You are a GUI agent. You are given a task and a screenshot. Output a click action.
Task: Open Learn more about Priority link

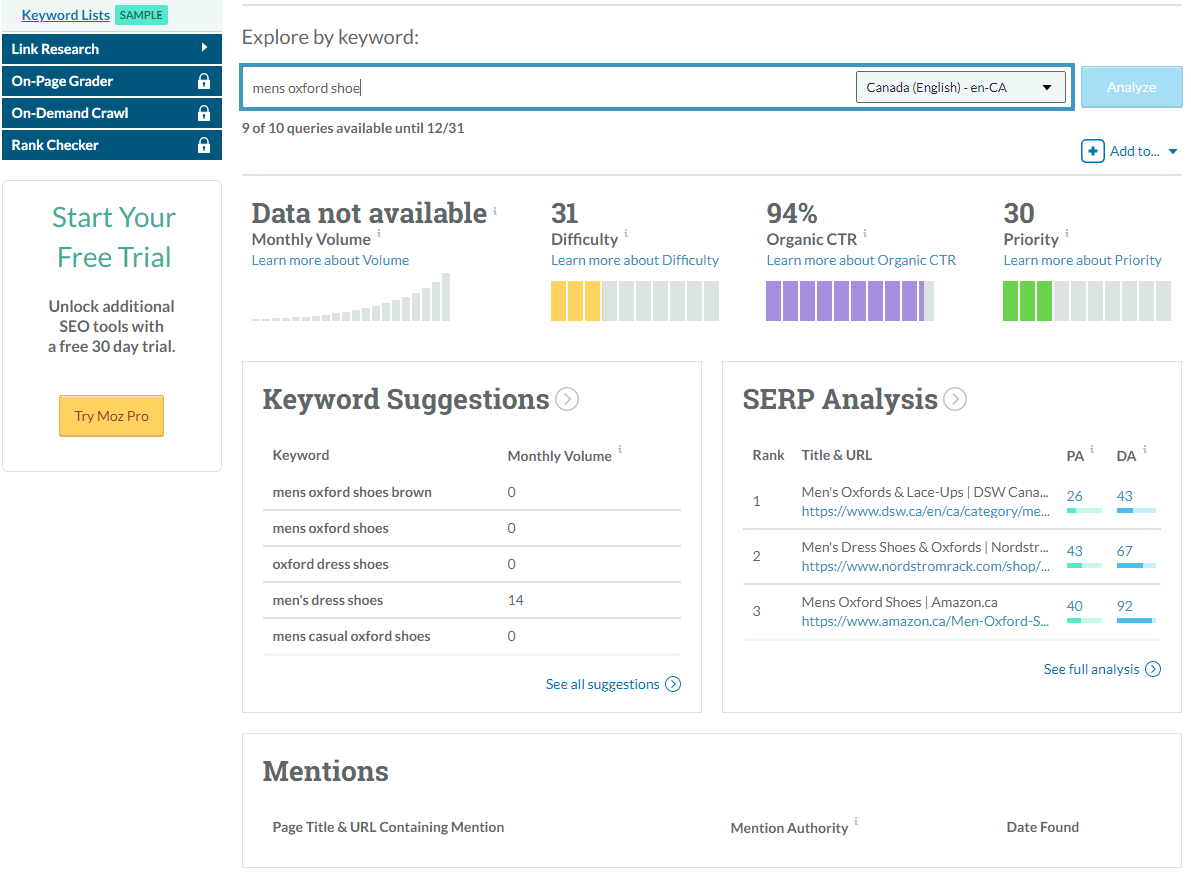[x=1082, y=260]
